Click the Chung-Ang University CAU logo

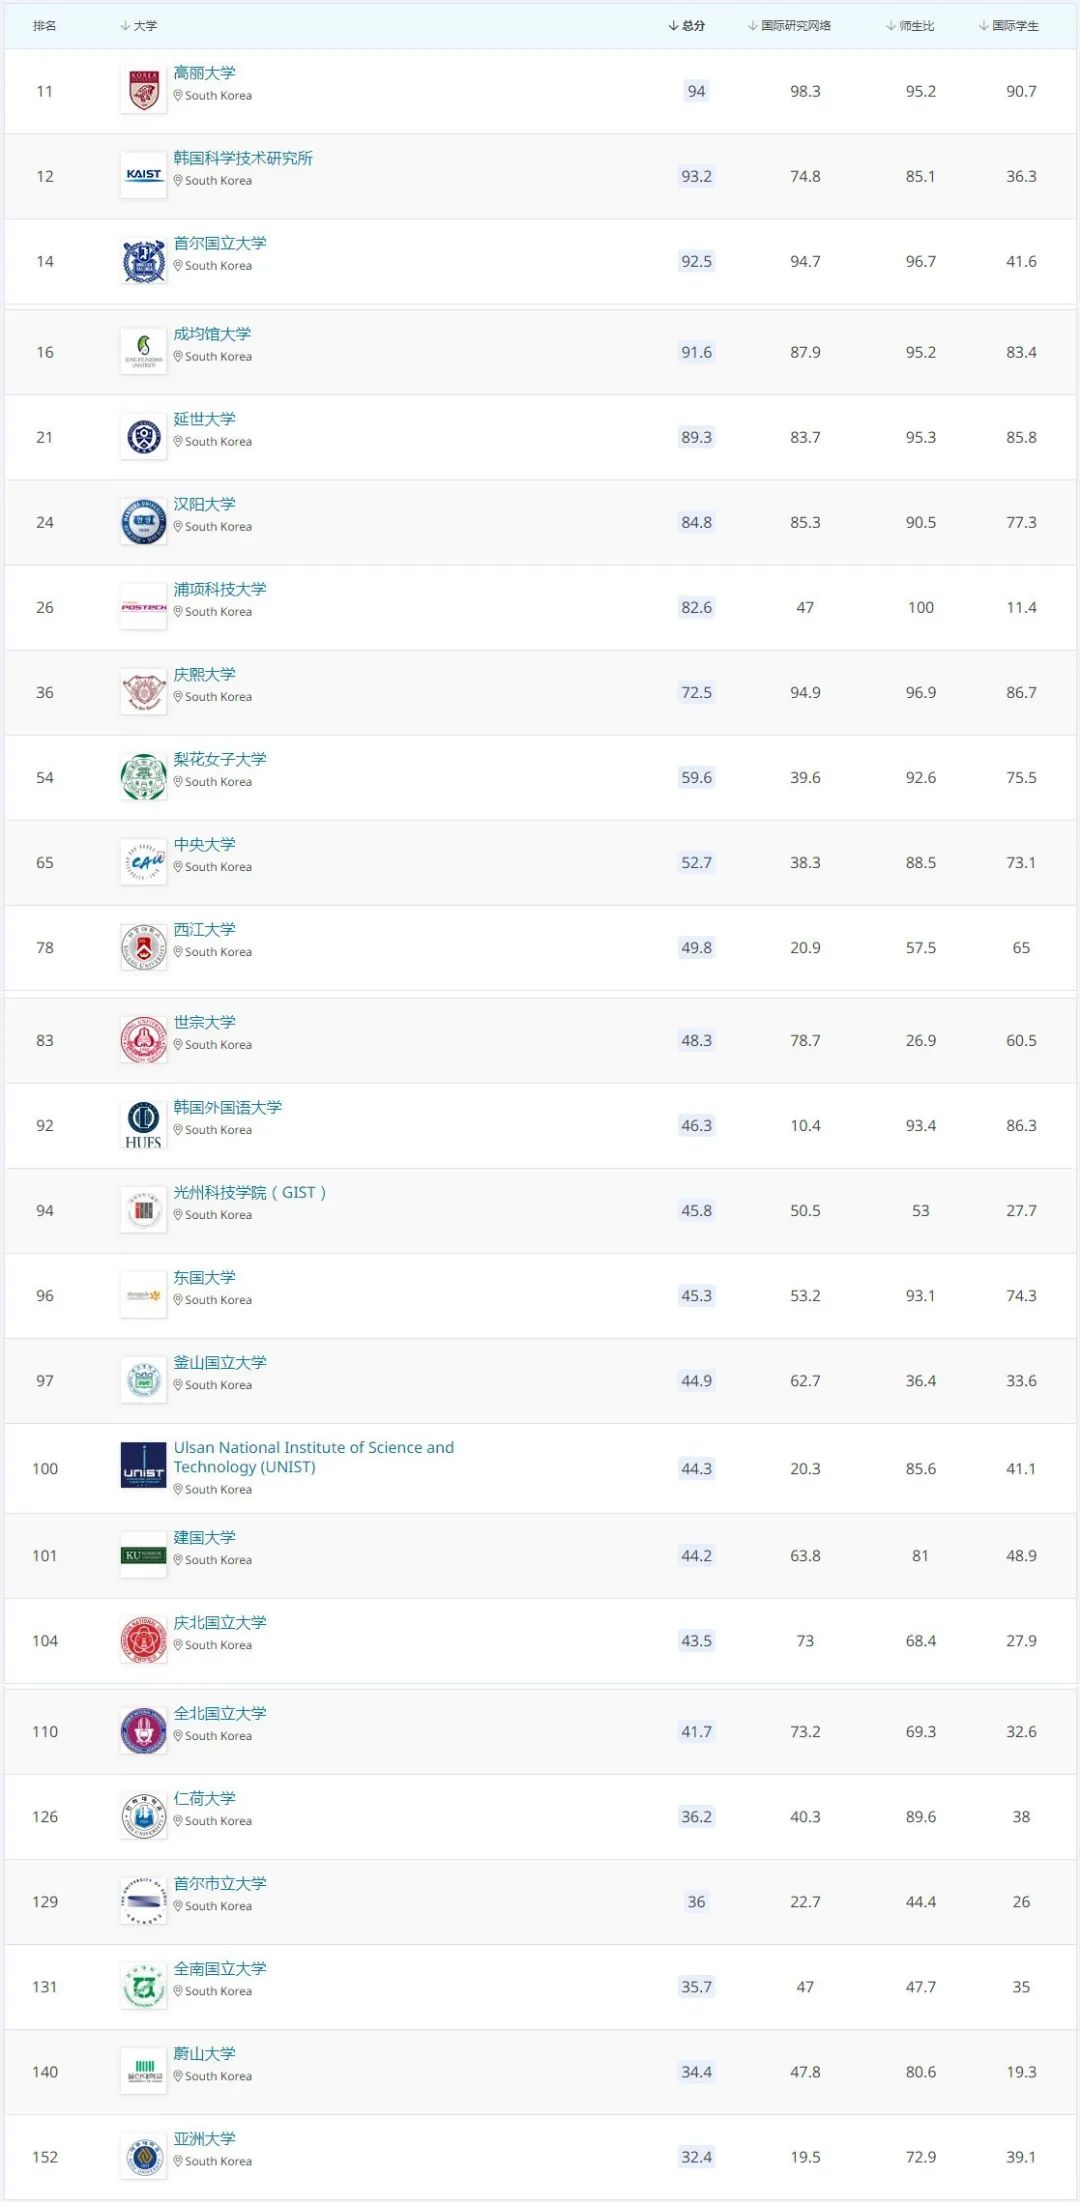coord(143,862)
